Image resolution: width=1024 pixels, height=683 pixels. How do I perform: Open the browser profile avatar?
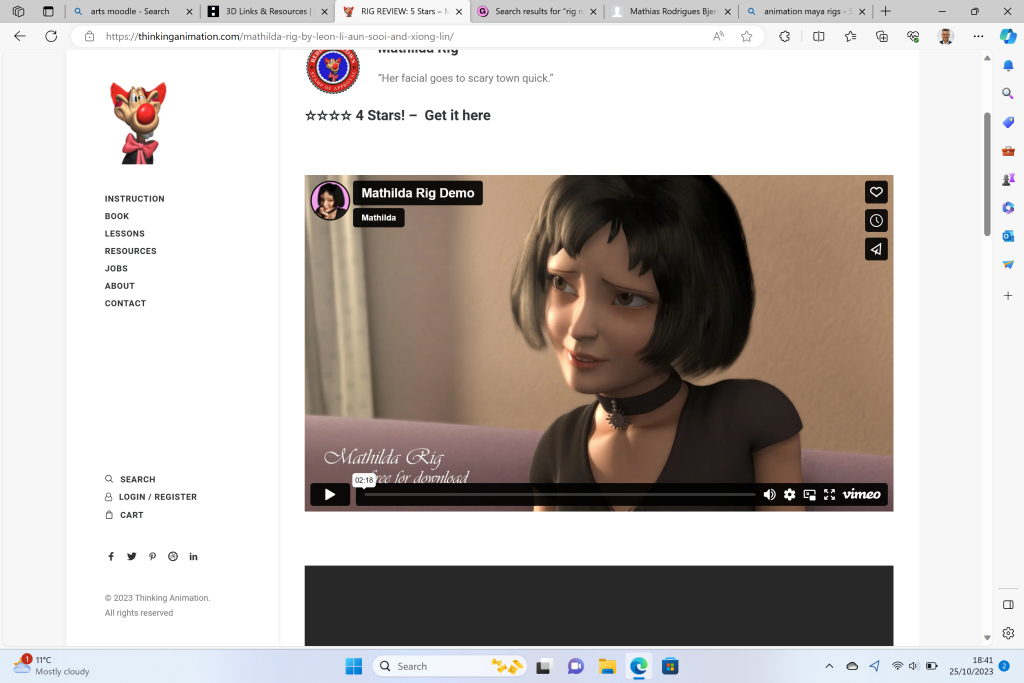click(946, 37)
